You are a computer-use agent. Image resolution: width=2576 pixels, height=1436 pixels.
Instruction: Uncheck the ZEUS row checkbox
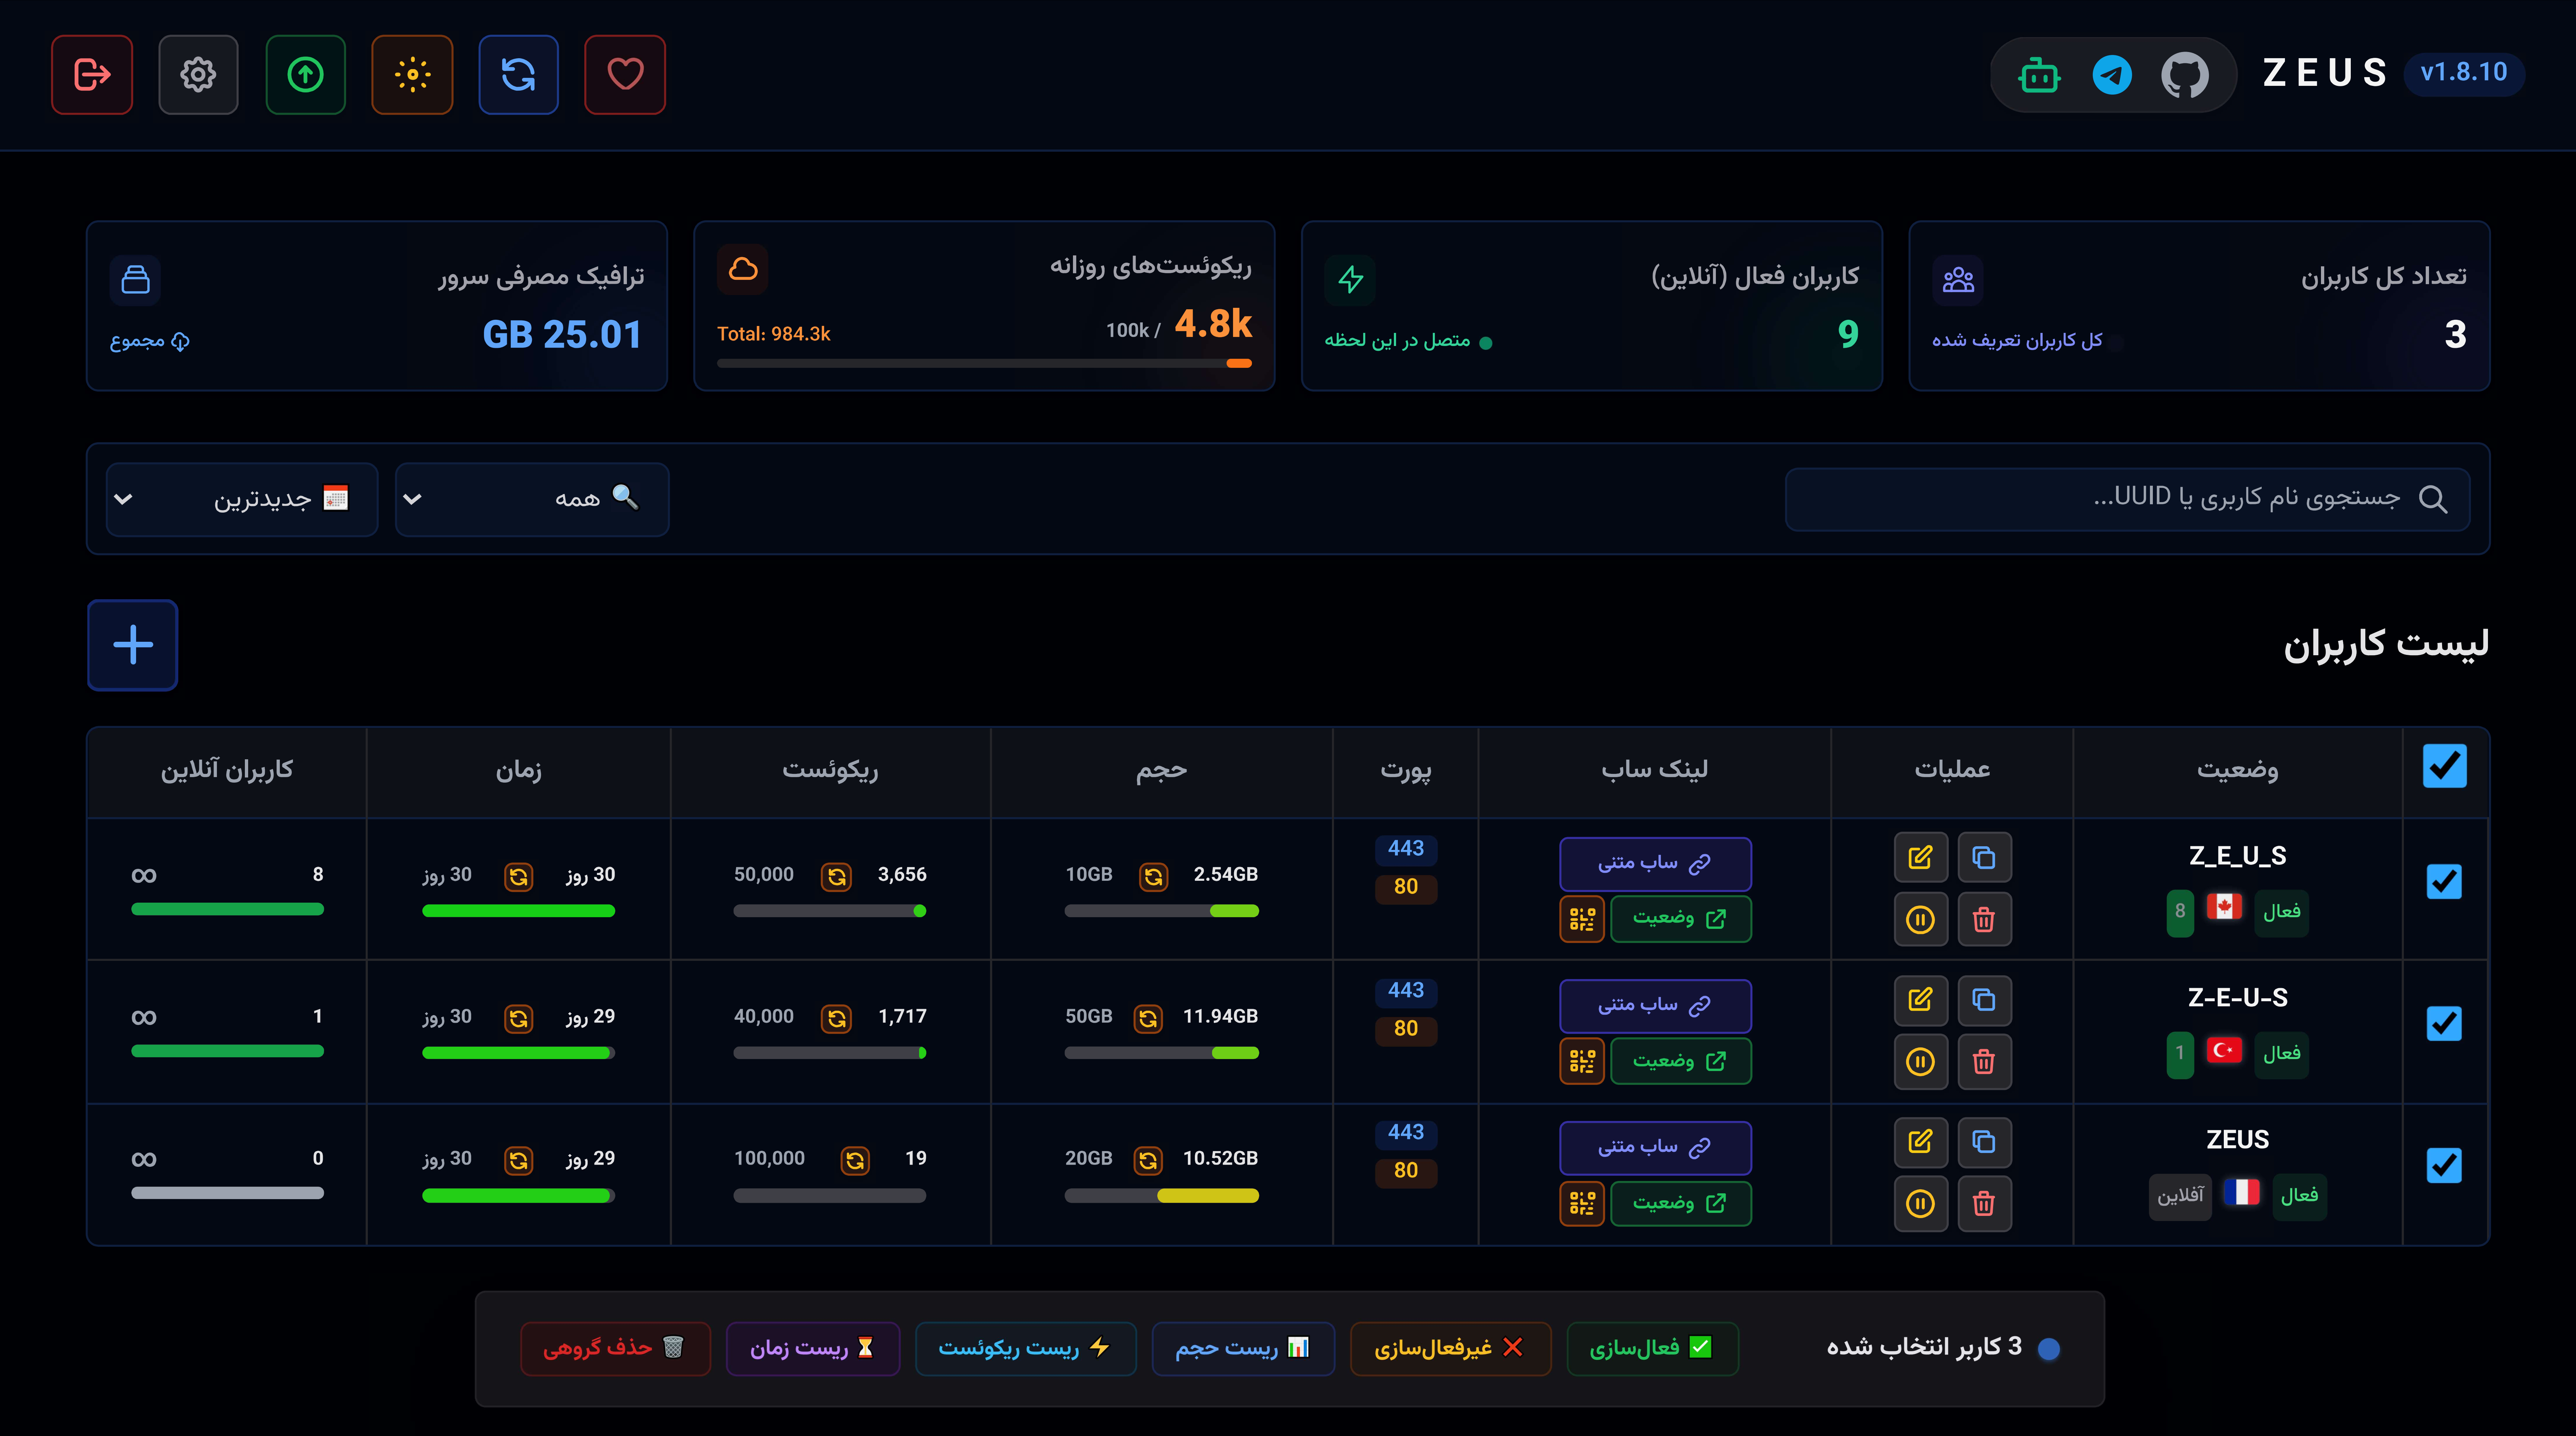(2444, 1166)
